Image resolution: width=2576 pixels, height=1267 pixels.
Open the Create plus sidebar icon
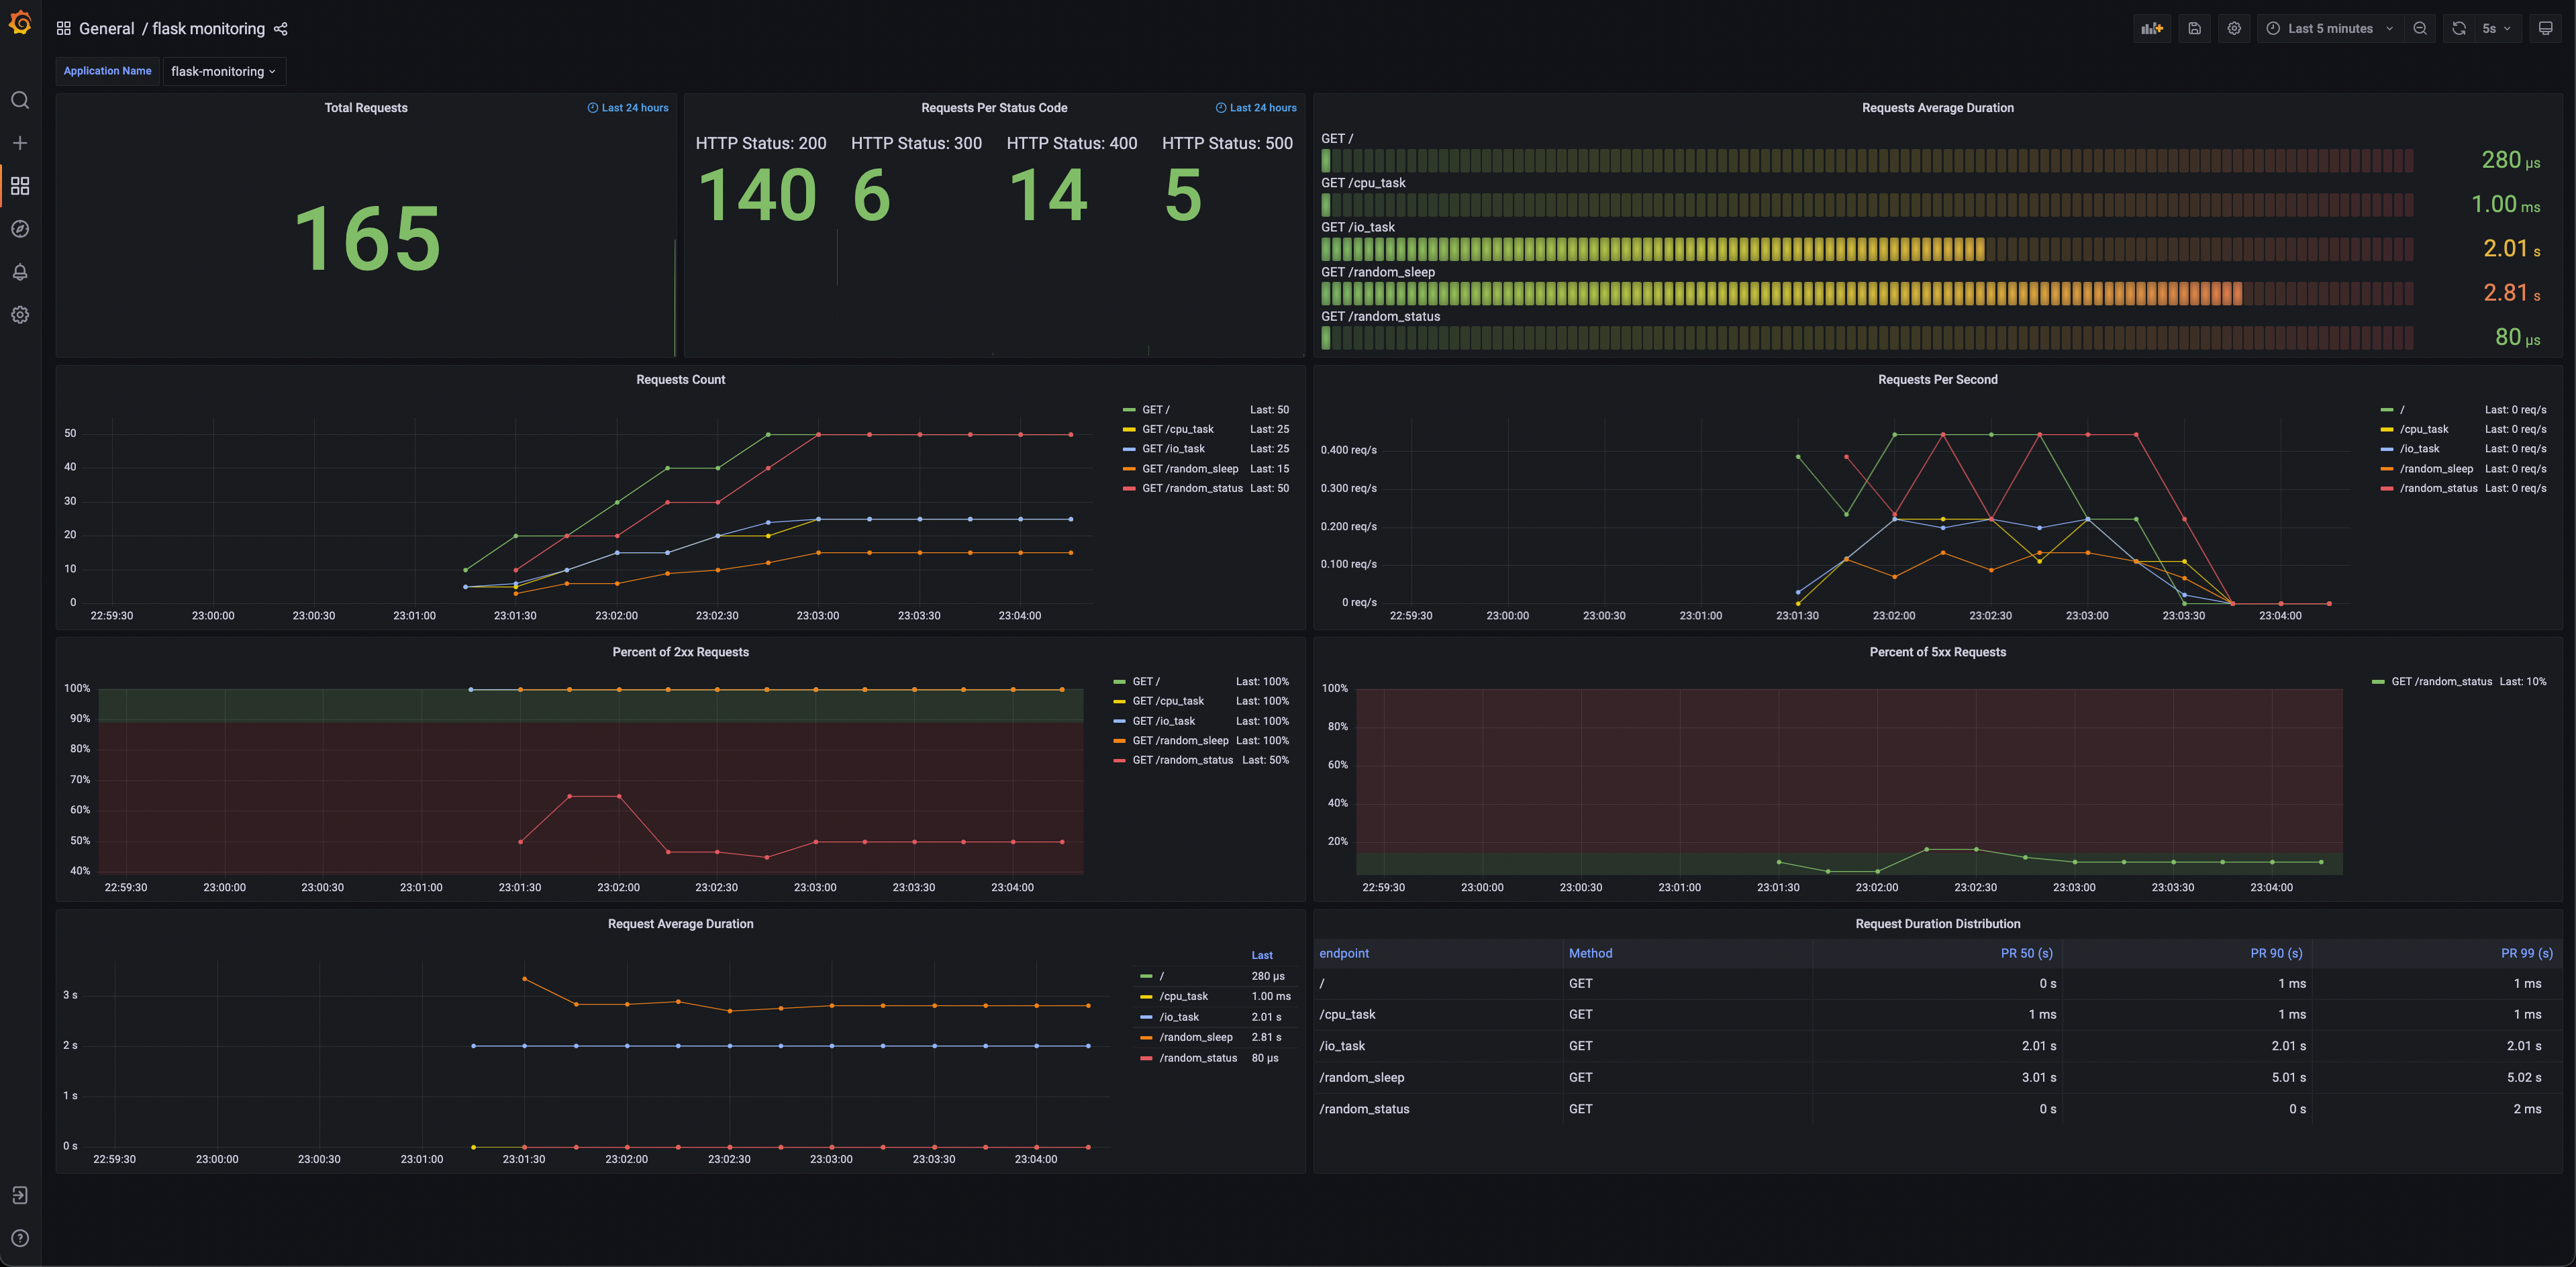pyautogui.click(x=20, y=143)
